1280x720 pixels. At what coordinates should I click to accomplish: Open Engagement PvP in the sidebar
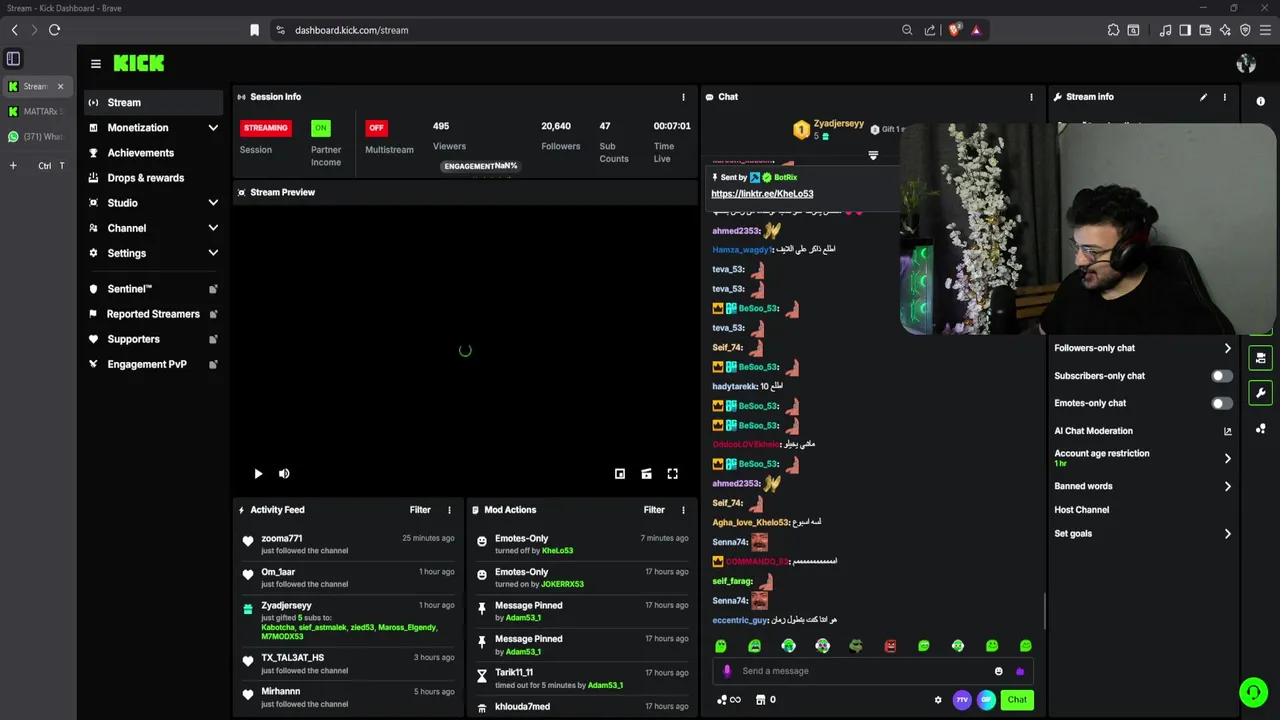coord(152,364)
